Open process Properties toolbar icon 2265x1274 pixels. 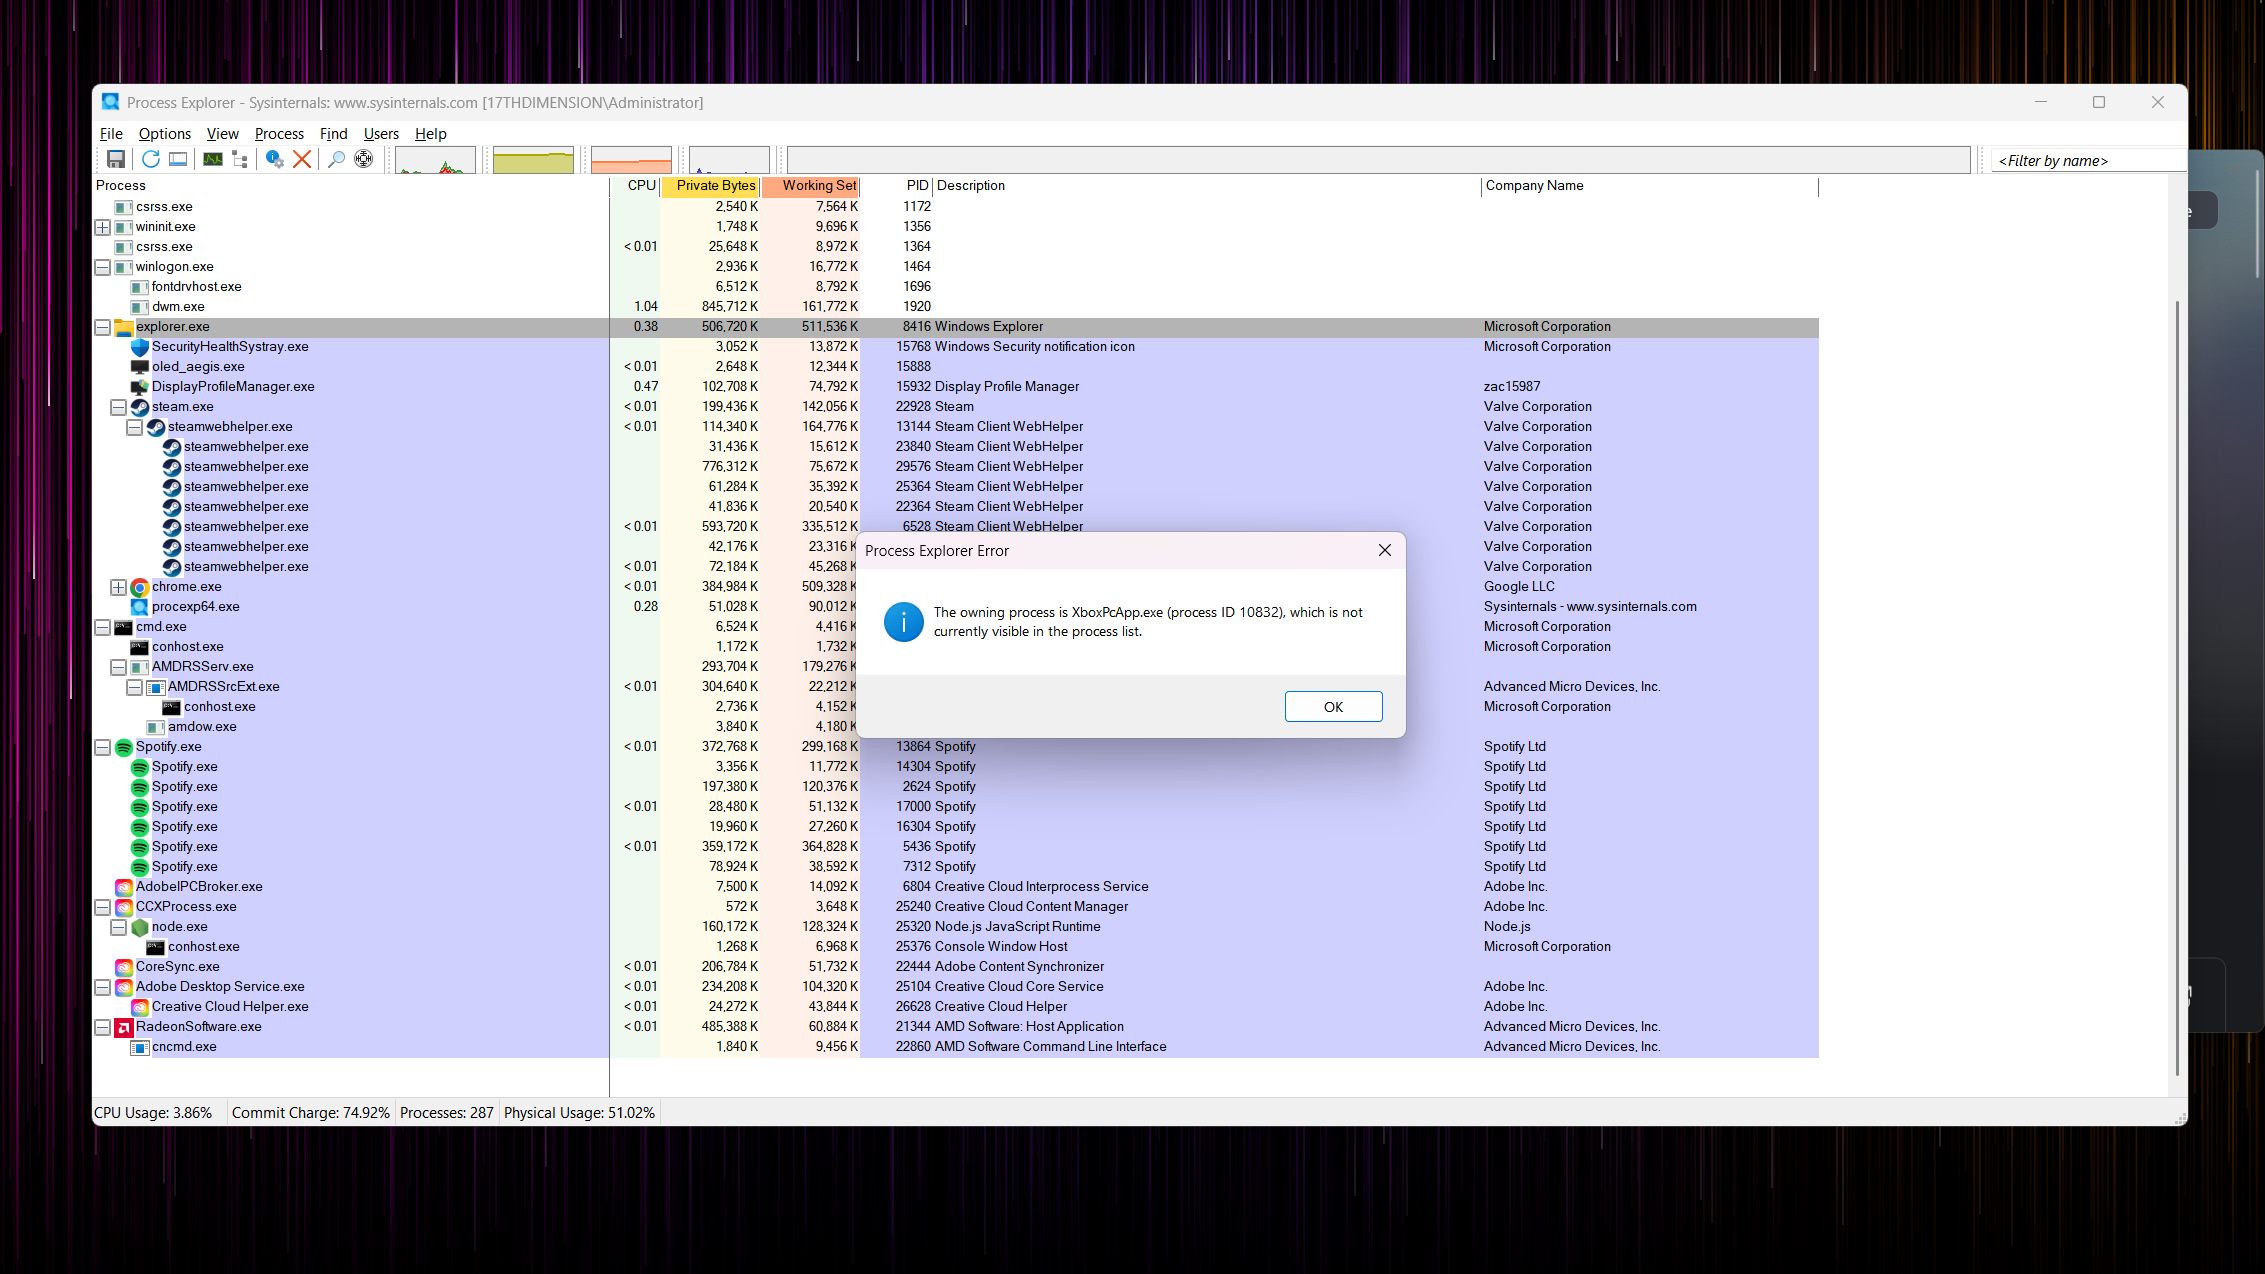[275, 160]
